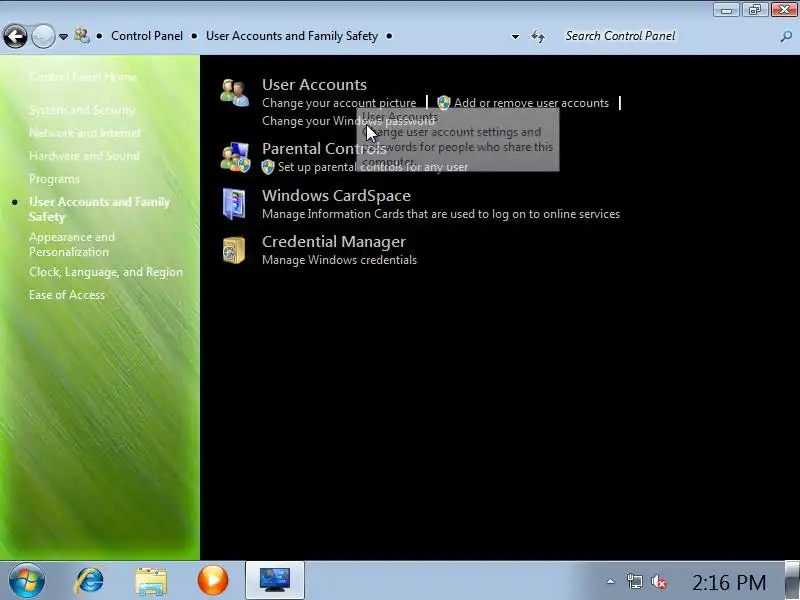
Task: Open Parental Controls heading
Action: pyautogui.click(x=324, y=148)
